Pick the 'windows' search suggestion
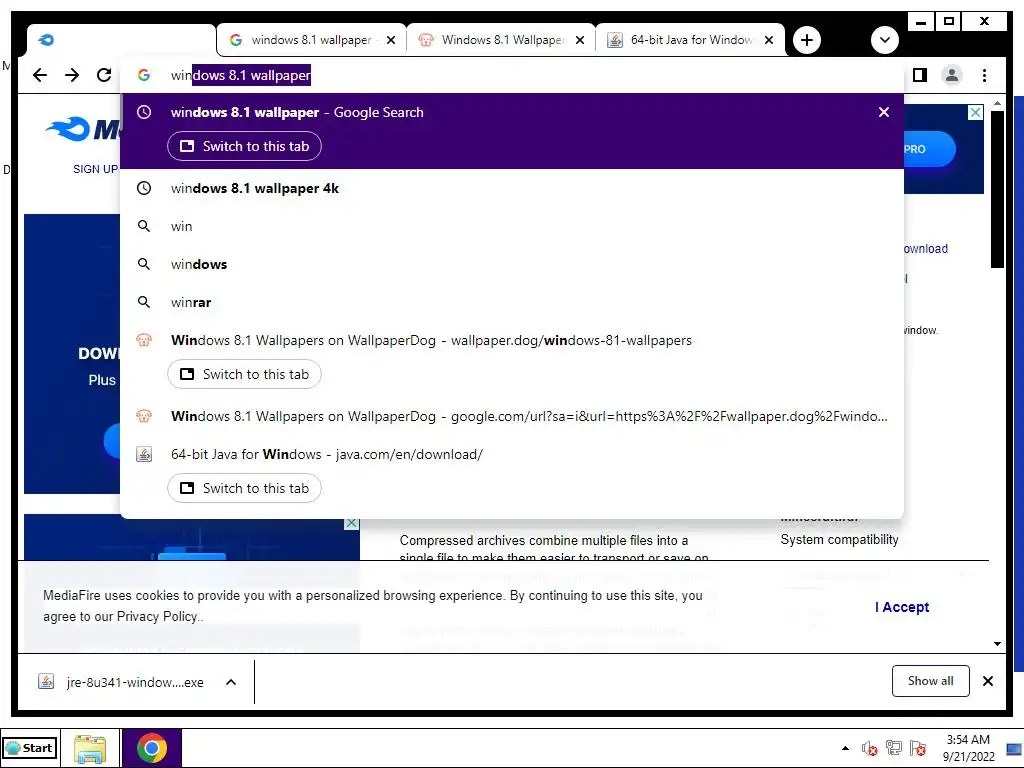This screenshot has height=768, width=1024. pos(512,264)
